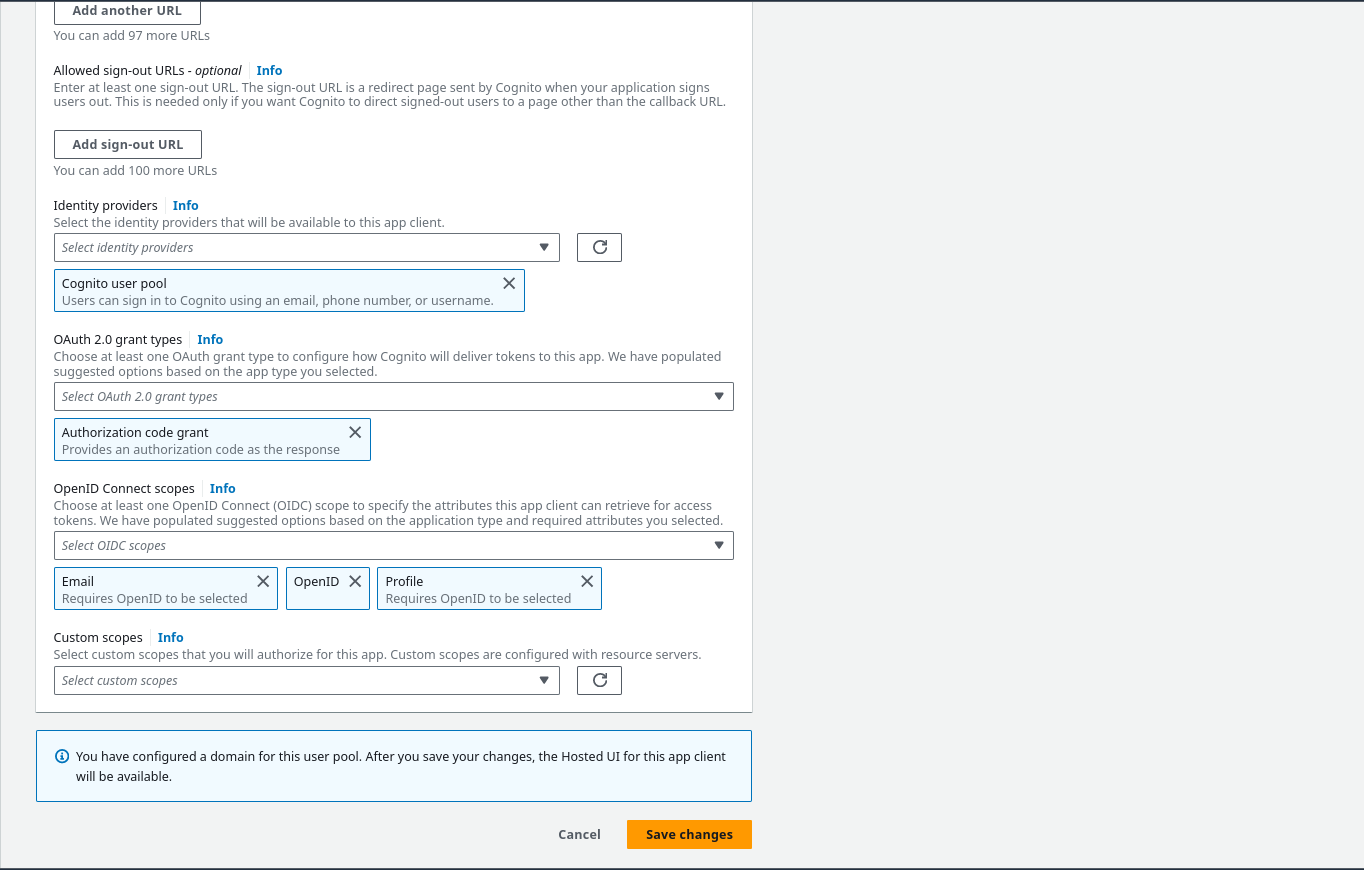The height and width of the screenshot is (870, 1364).
Task: Remove the Cognito user pool identity provider
Action: (509, 283)
